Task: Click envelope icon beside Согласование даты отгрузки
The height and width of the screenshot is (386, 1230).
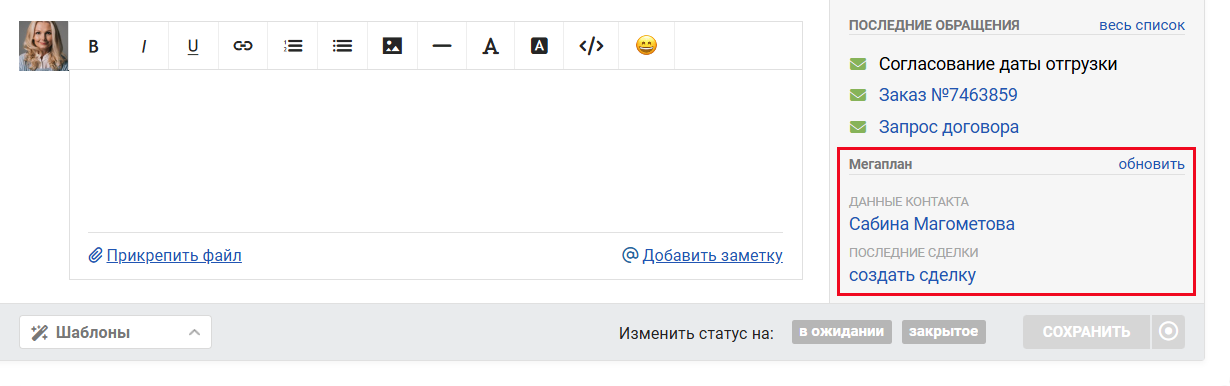Action: click(x=857, y=64)
